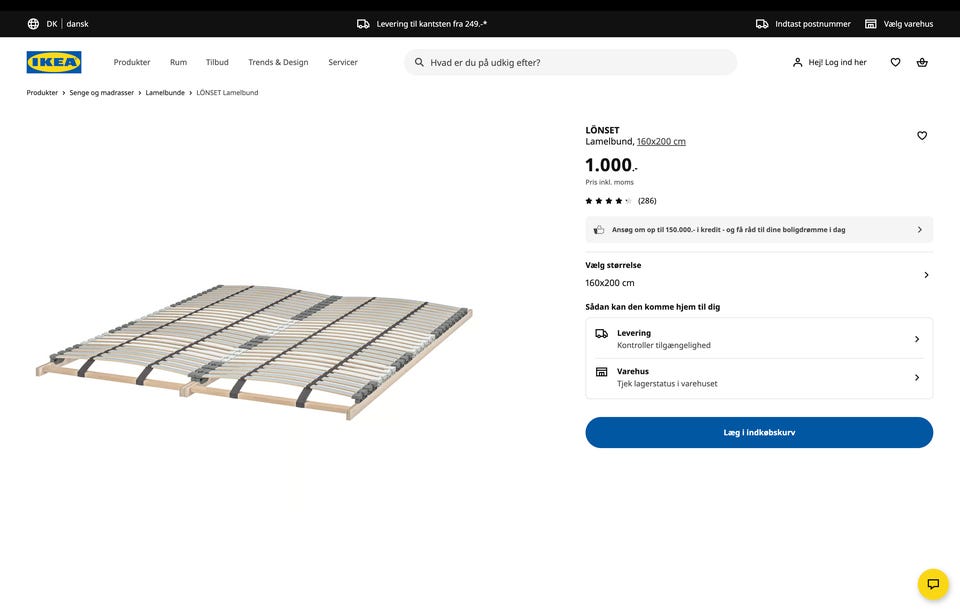Image resolution: width=960 pixels, height=611 pixels.
Task: Click the credit hand icon in banner
Action: click(599, 230)
